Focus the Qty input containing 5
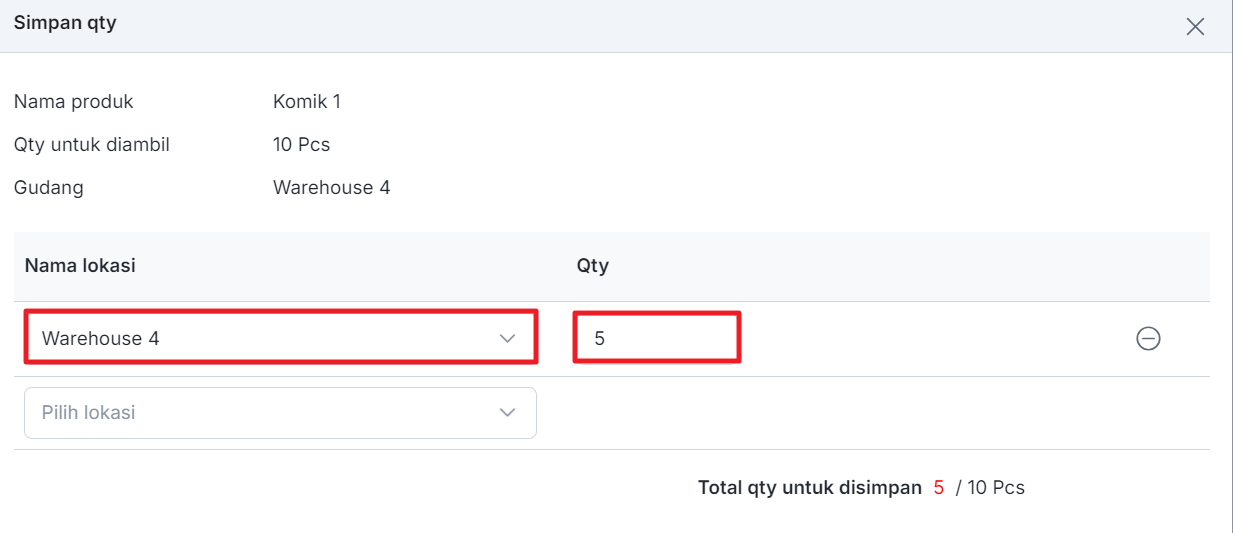This screenshot has height=533, width=1233. click(x=657, y=338)
